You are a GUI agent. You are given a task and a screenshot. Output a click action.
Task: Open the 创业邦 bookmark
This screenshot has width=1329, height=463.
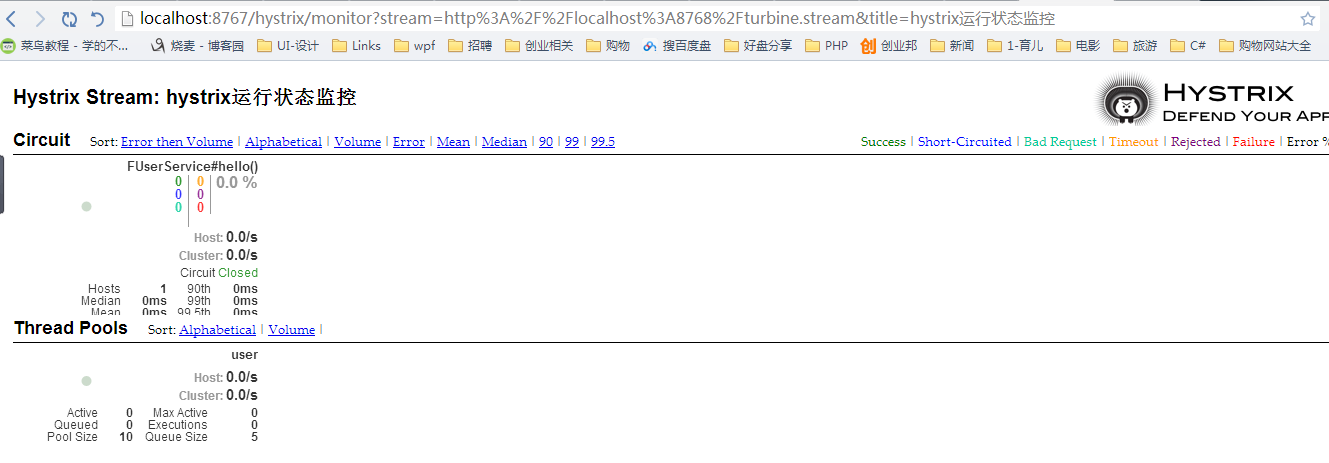click(889, 45)
